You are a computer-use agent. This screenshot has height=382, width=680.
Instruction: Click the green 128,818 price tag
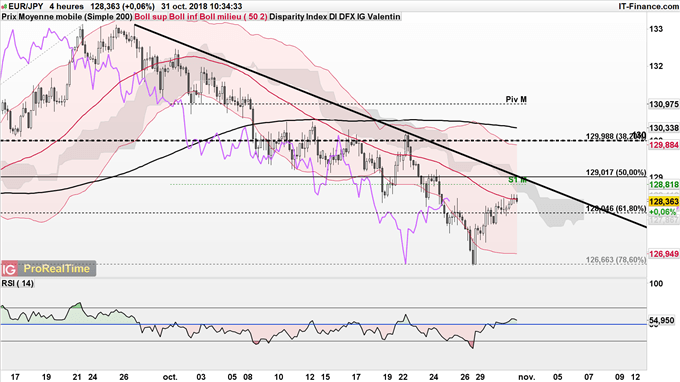click(x=664, y=185)
